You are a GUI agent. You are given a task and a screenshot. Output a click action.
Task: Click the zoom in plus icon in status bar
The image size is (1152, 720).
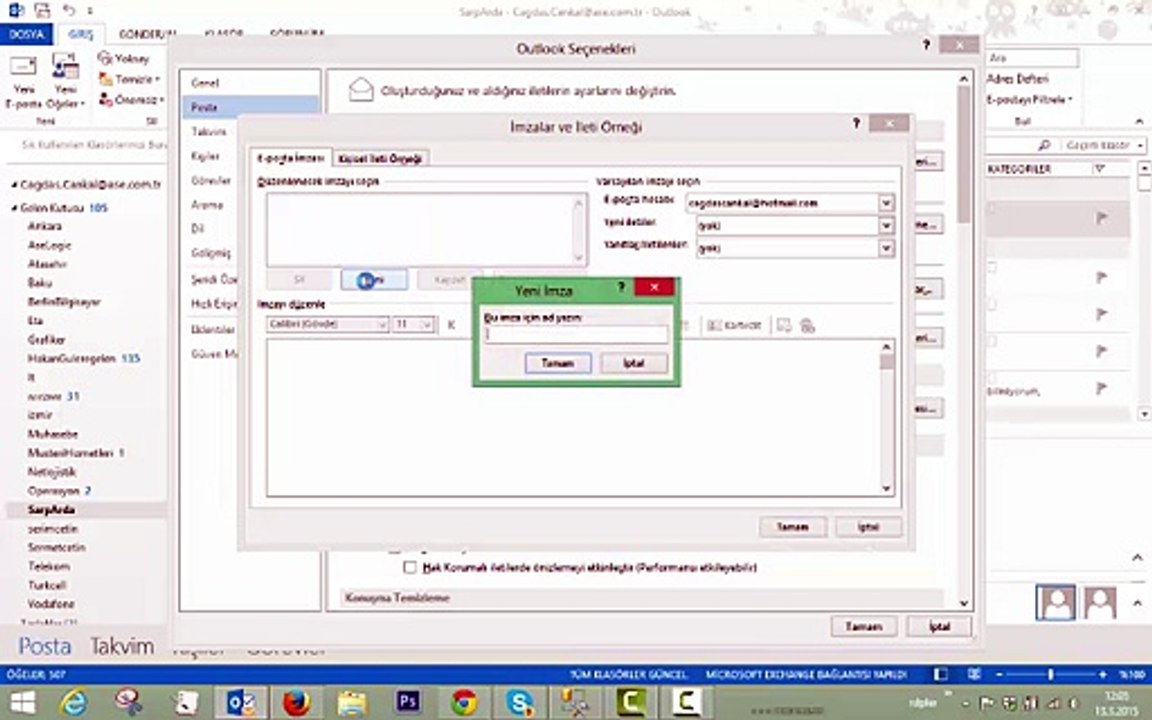pos(1103,674)
